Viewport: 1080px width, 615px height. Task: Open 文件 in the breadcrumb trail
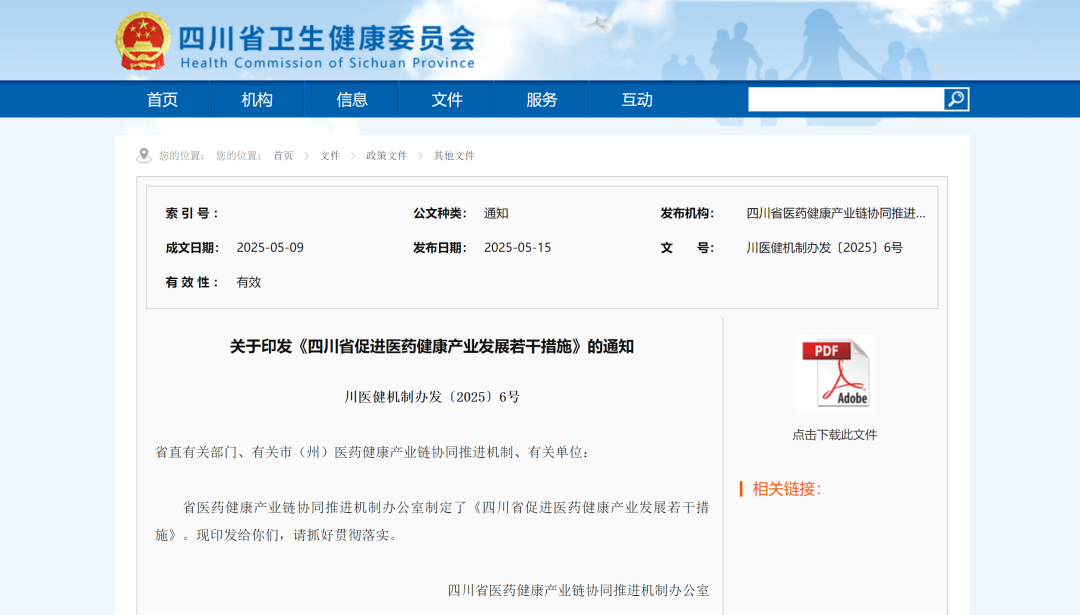(x=329, y=156)
